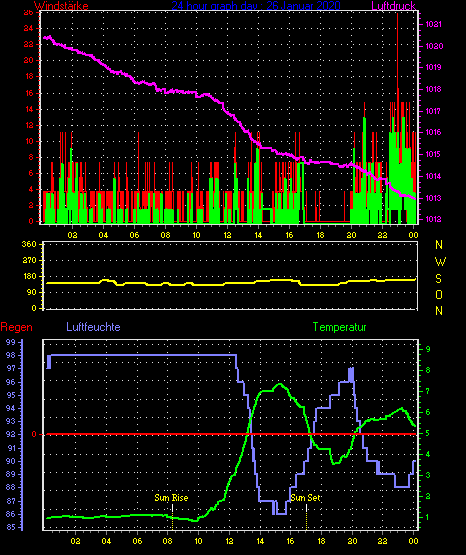Click the 97 humidity axis value

tap(11, 369)
